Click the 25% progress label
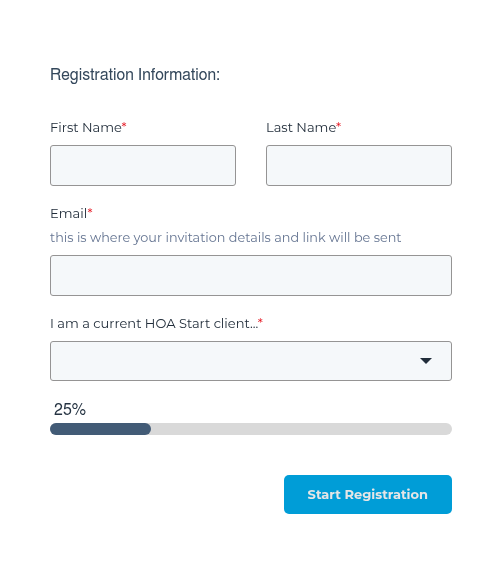Screen dimensions: 502x564 click(x=70, y=409)
